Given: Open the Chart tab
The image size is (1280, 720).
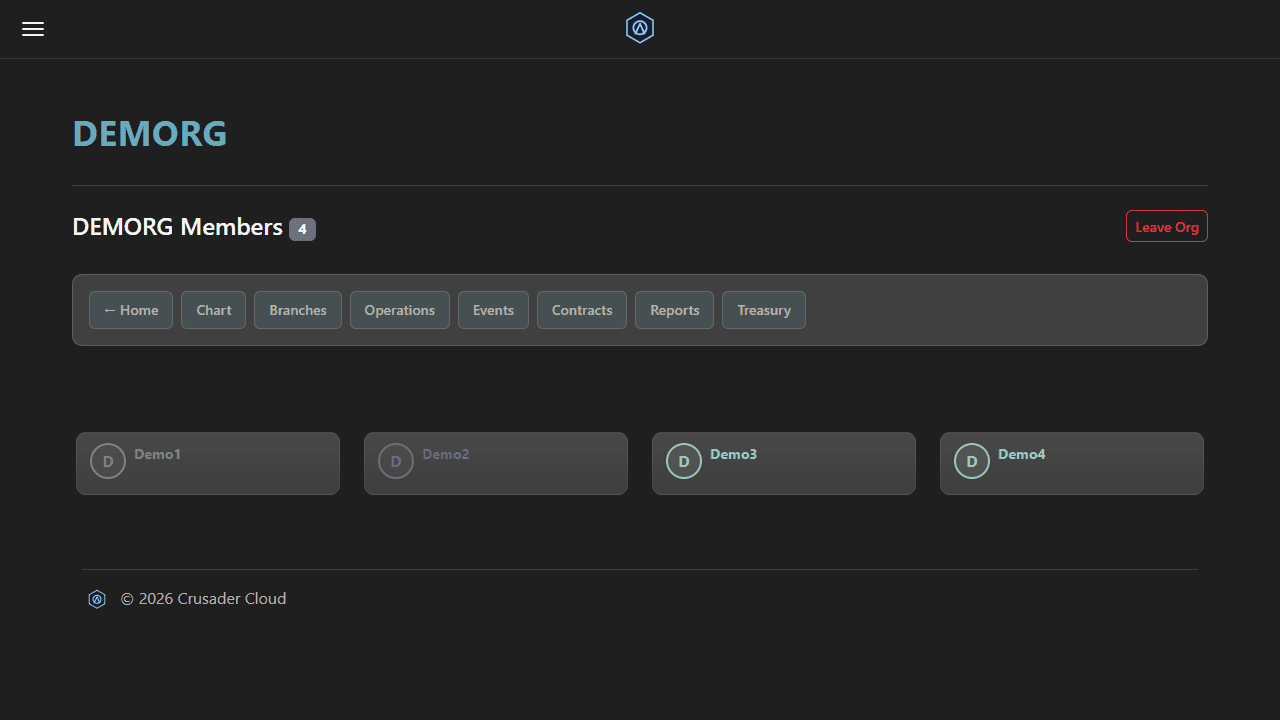Looking at the screenshot, I should [x=213, y=310].
